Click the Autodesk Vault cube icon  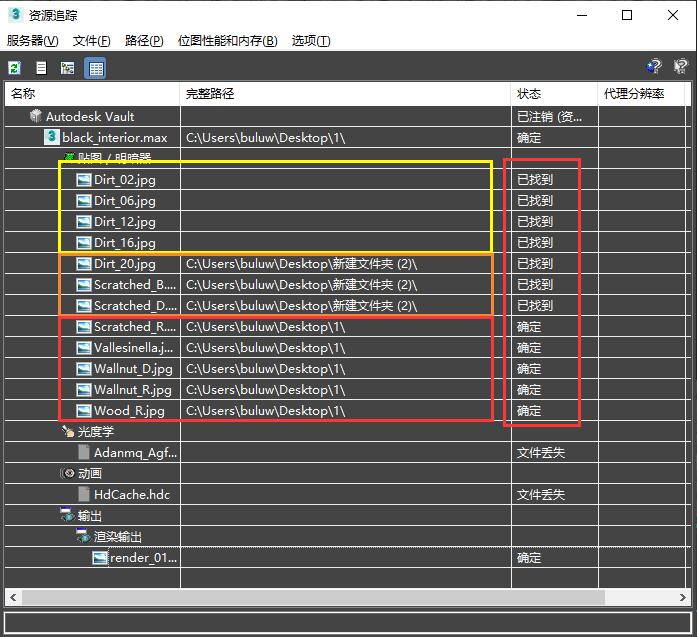tap(35, 116)
